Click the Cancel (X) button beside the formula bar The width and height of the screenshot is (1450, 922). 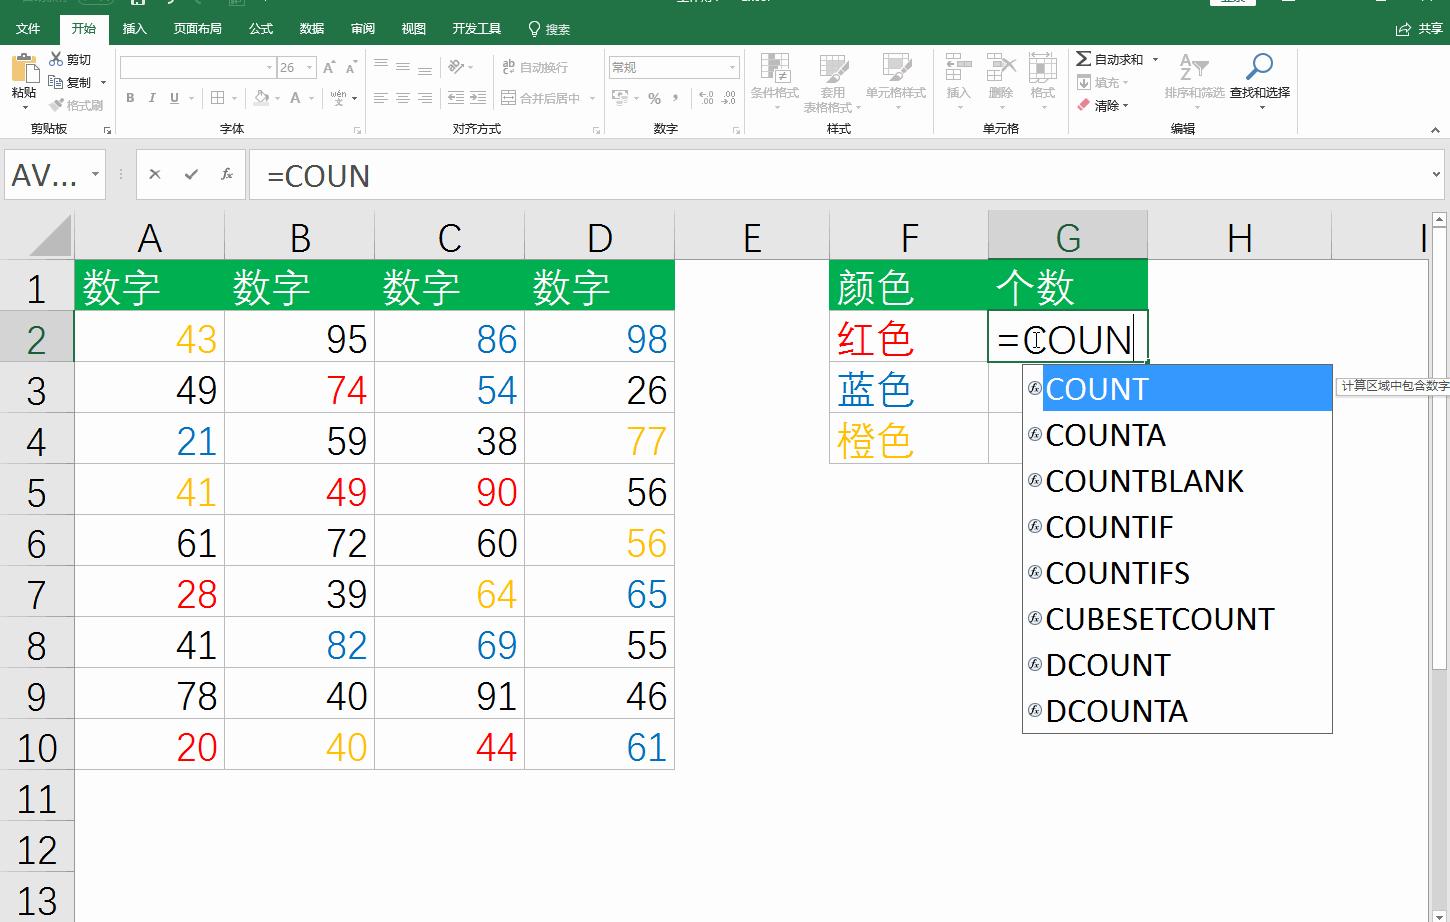coord(155,174)
